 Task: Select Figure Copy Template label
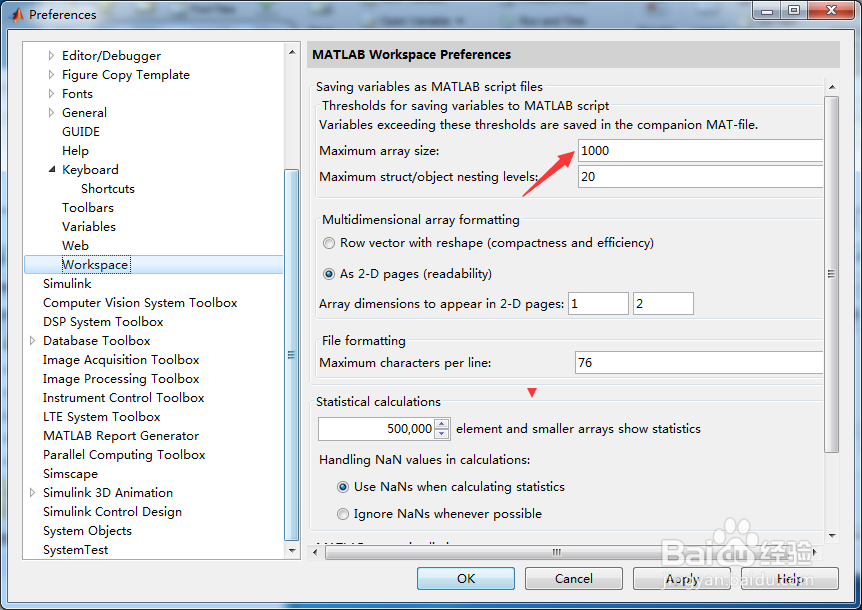(126, 74)
